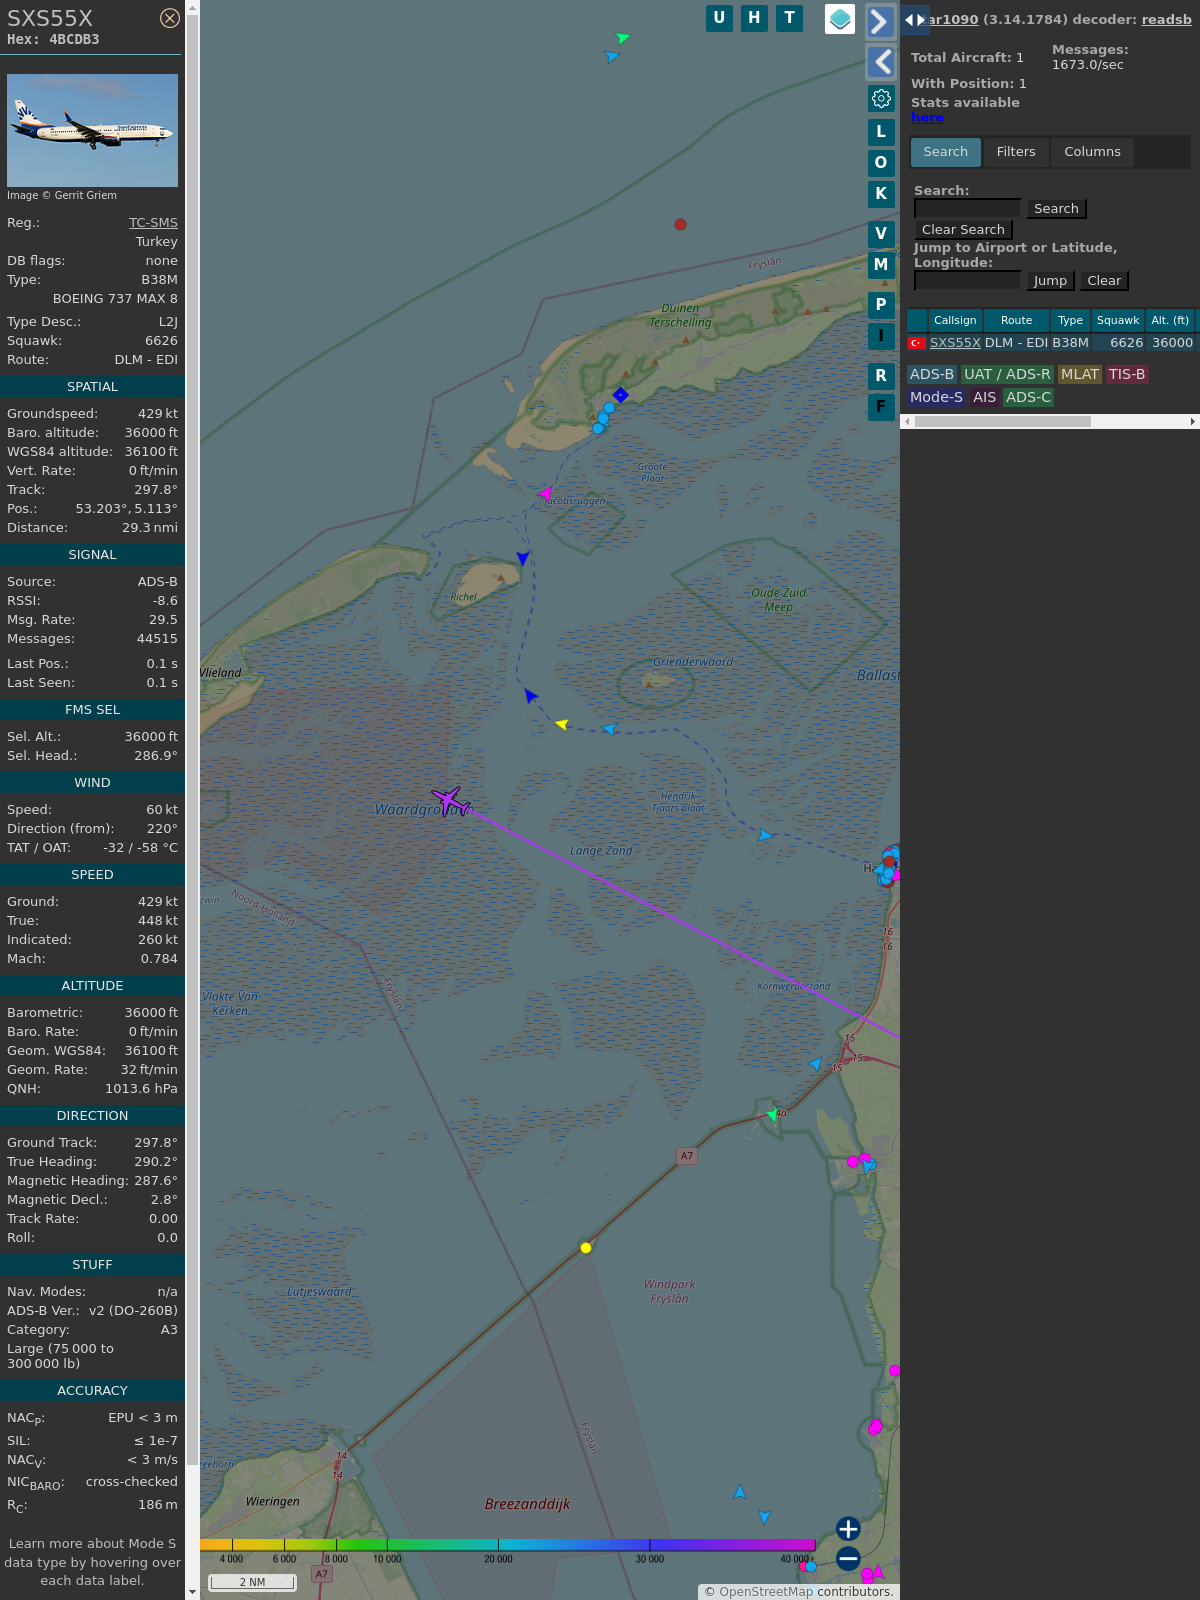Toggle the O map option button
The width and height of the screenshot is (1200, 1600).
[x=881, y=163]
